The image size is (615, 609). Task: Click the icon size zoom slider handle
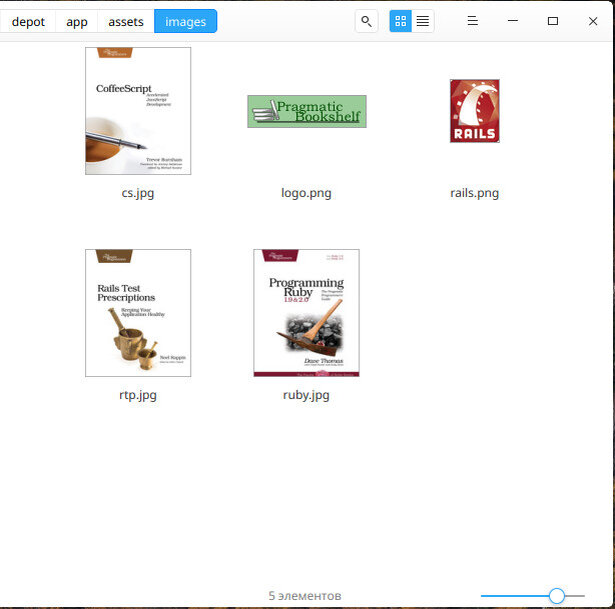(557, 596)
